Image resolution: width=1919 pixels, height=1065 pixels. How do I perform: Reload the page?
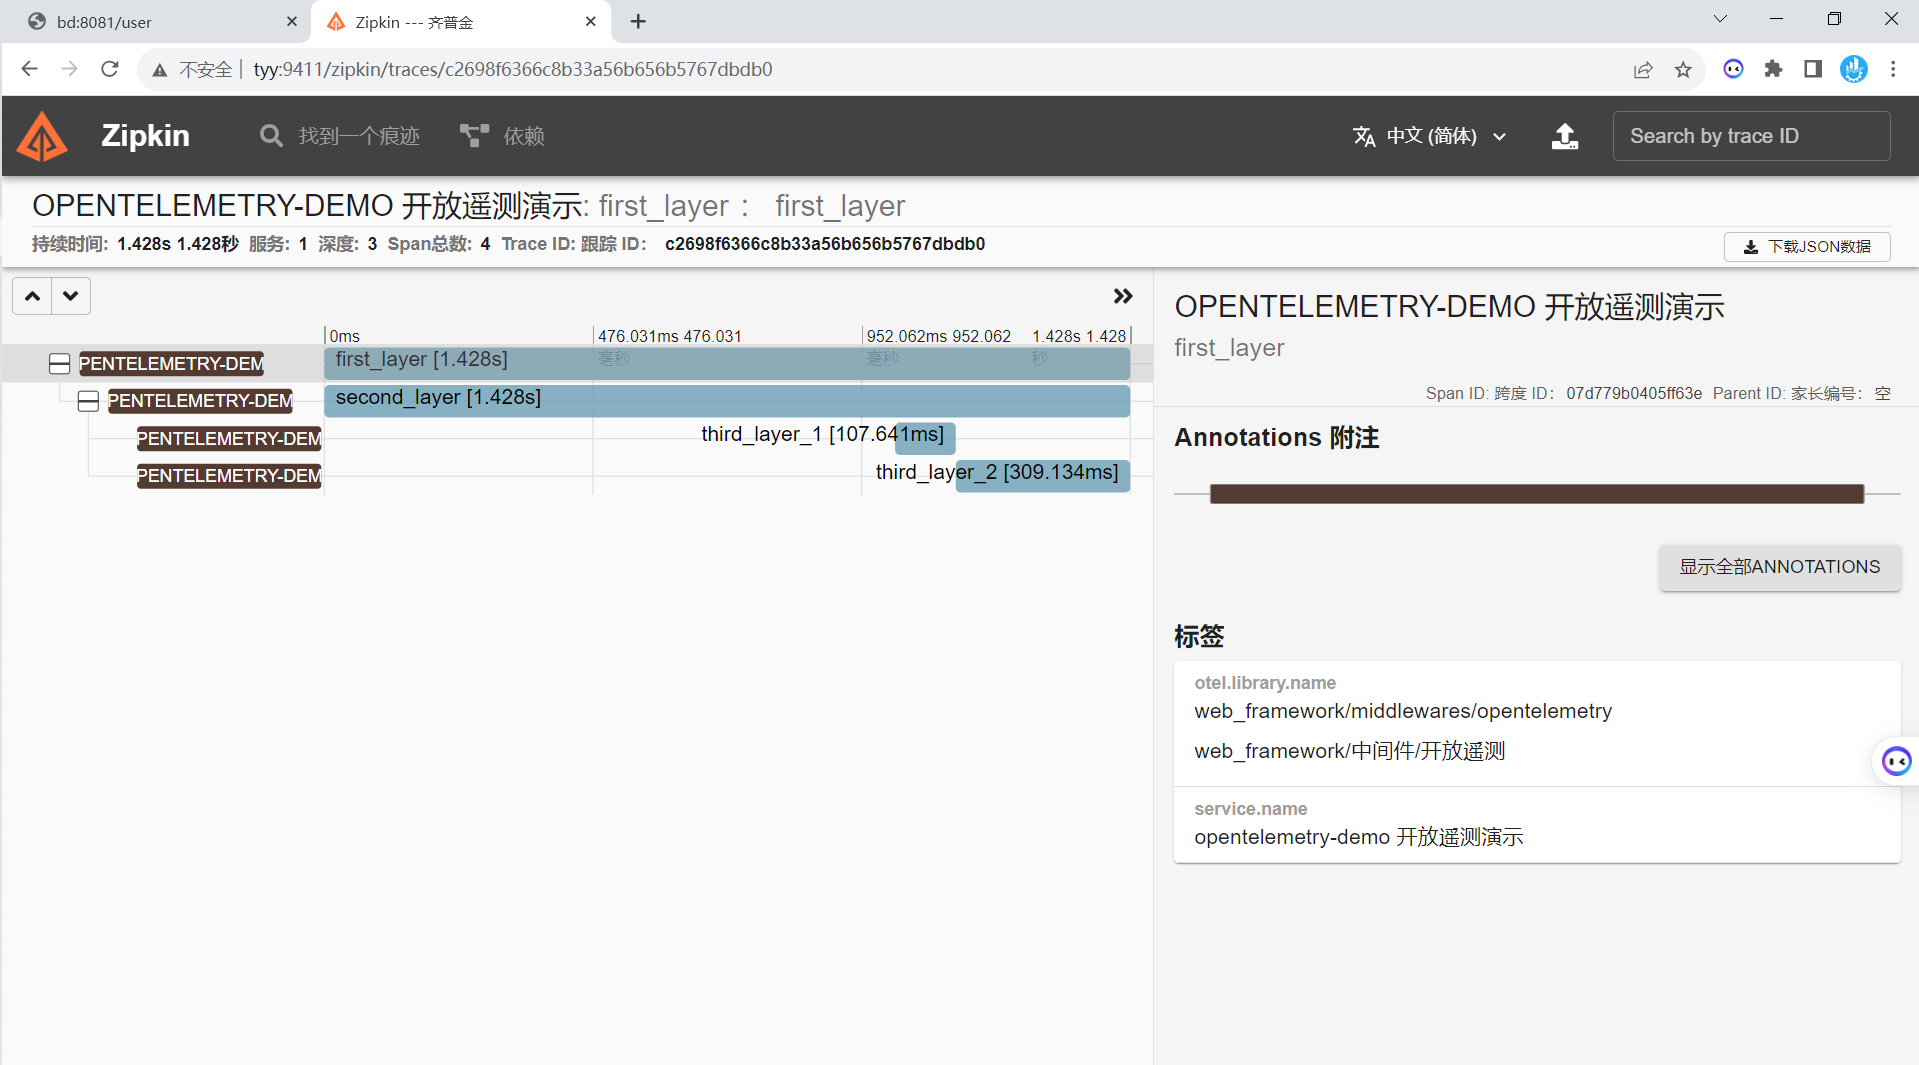point(110,69)
